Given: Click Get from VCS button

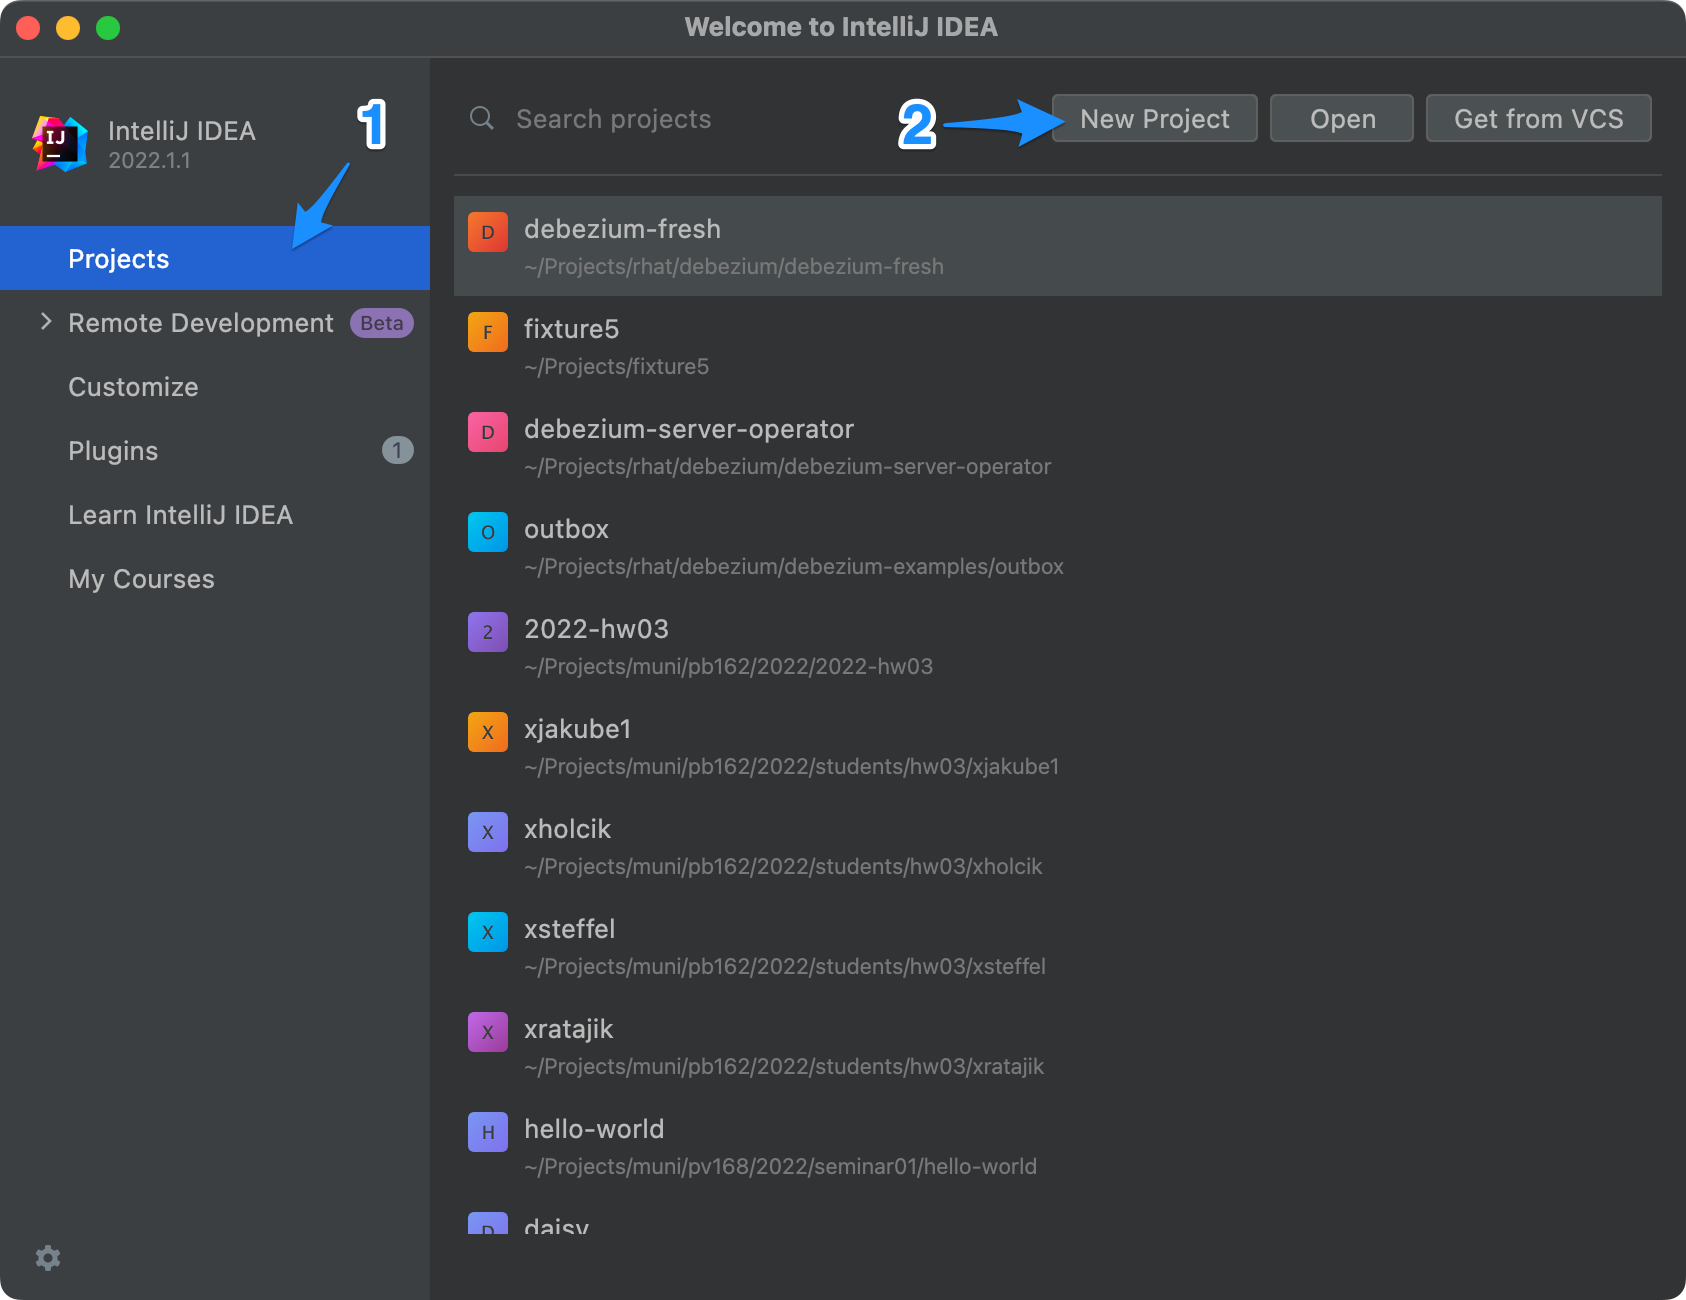Looking at the screenshot, I should 1538,118.
